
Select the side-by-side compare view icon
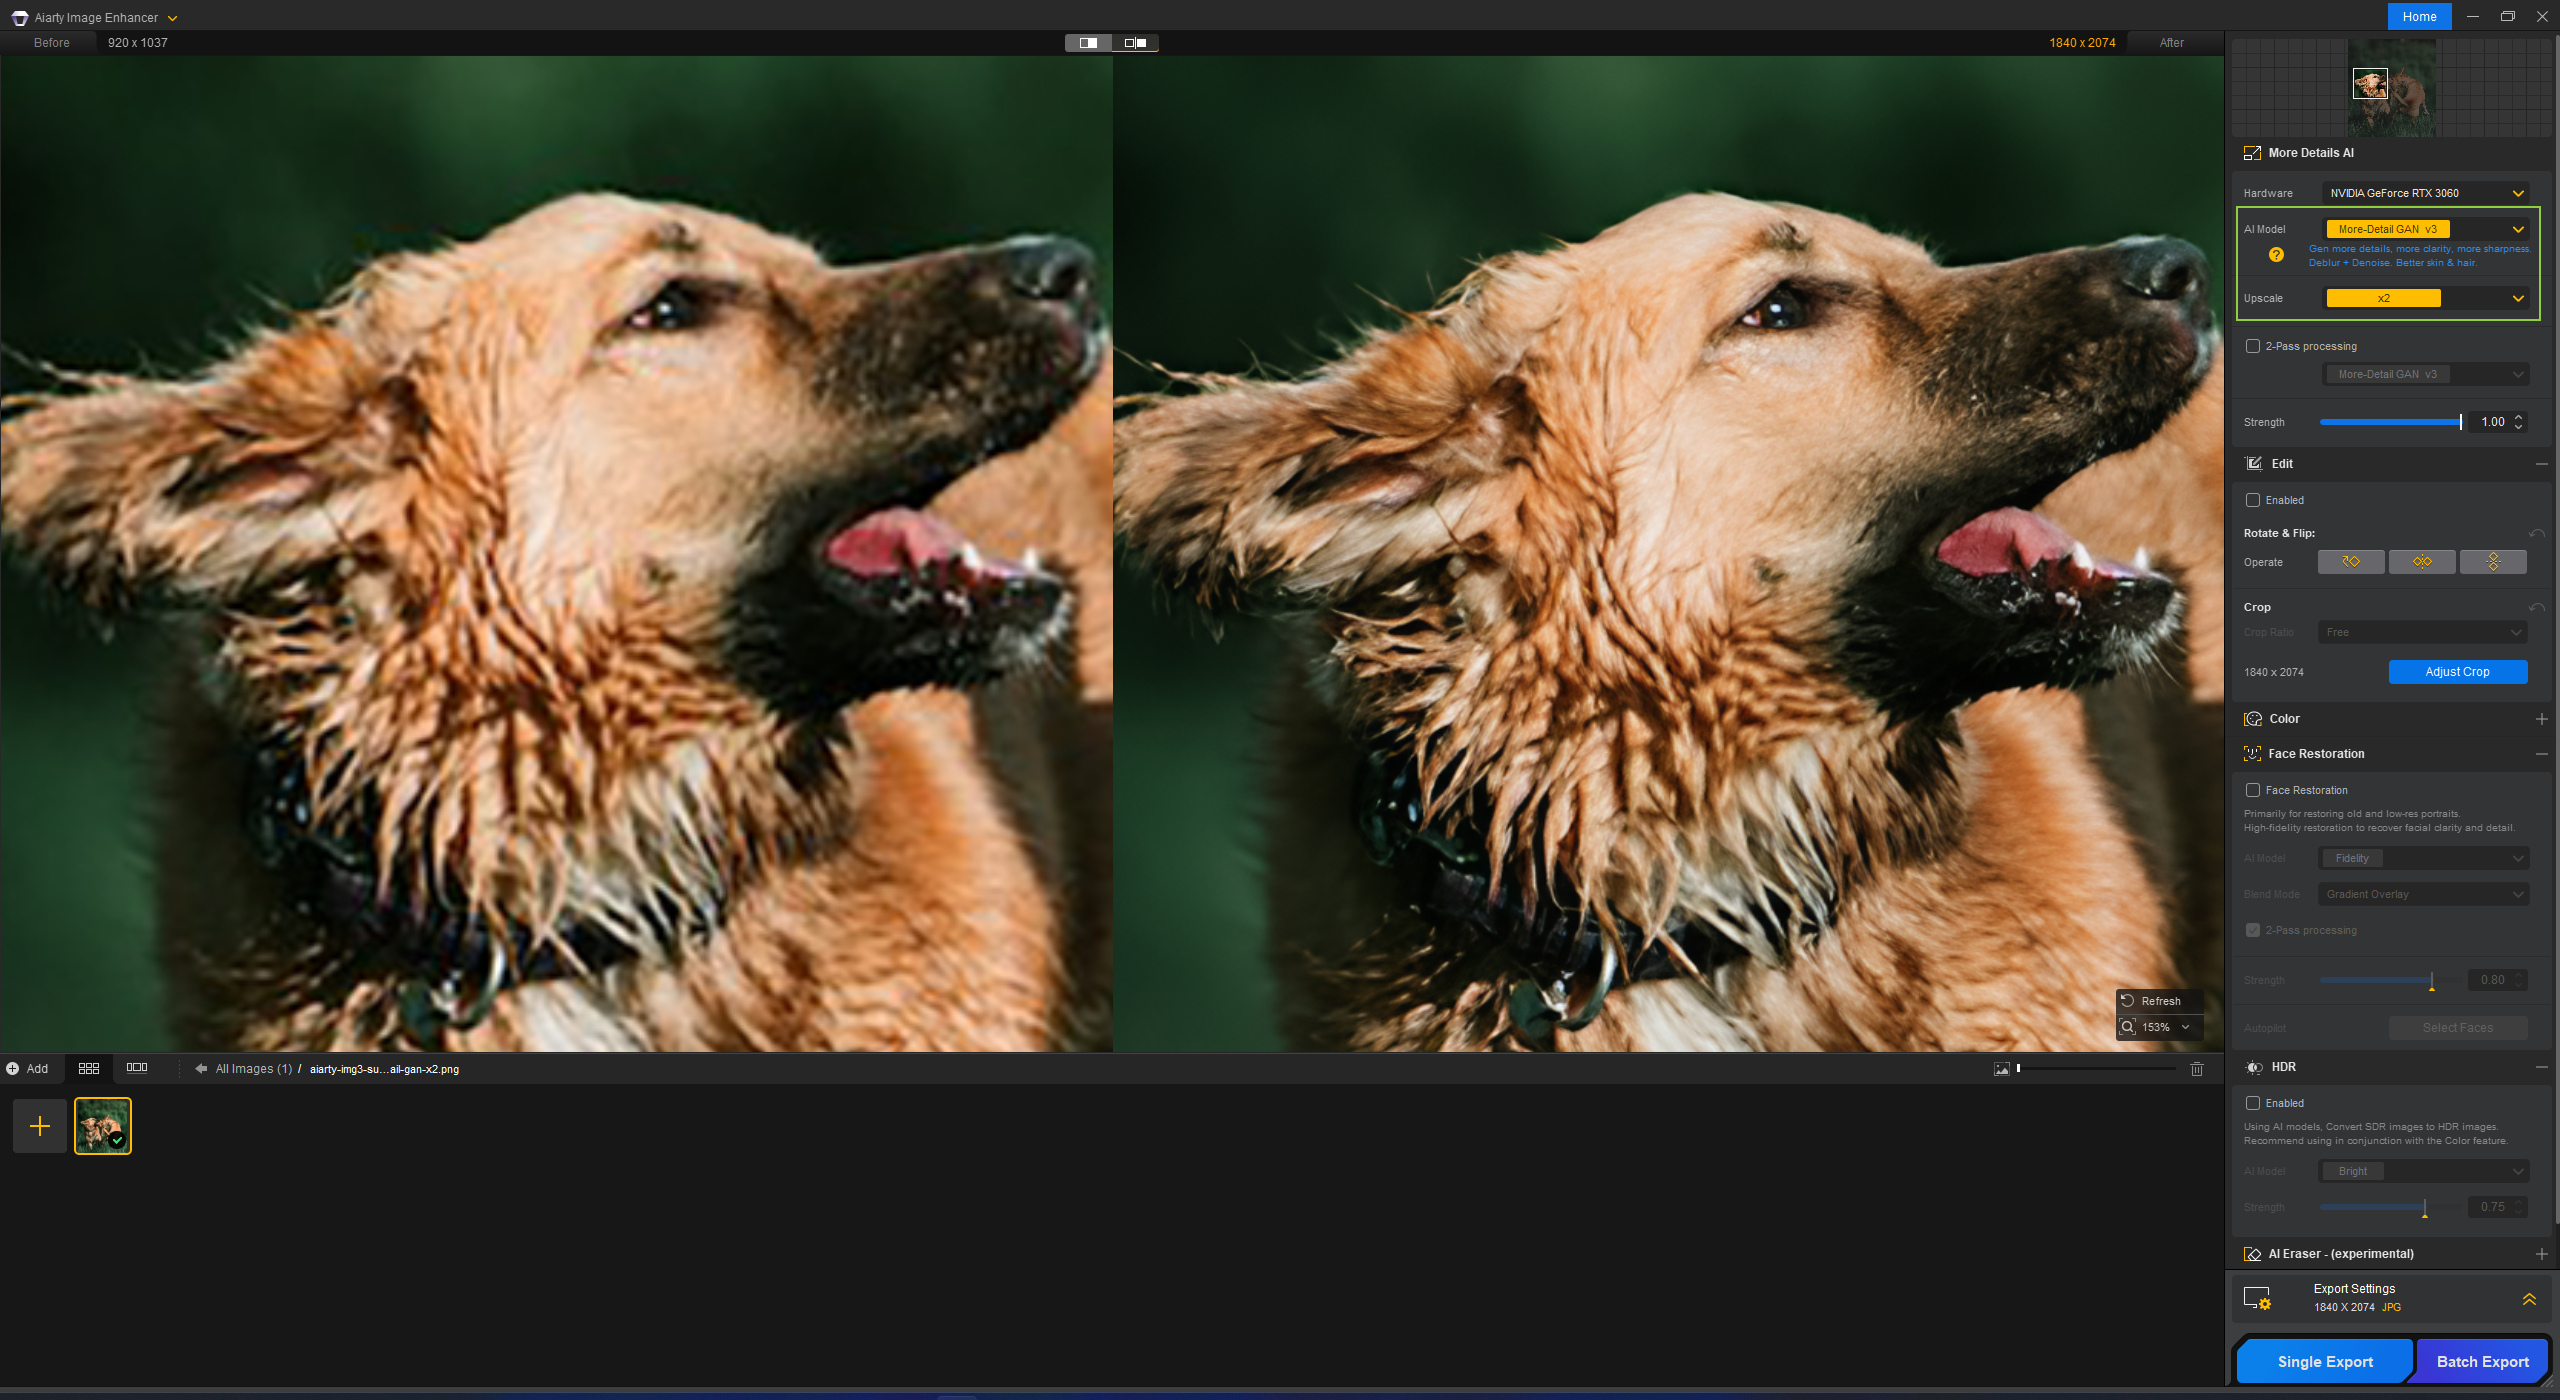(x=1136, y=43)
